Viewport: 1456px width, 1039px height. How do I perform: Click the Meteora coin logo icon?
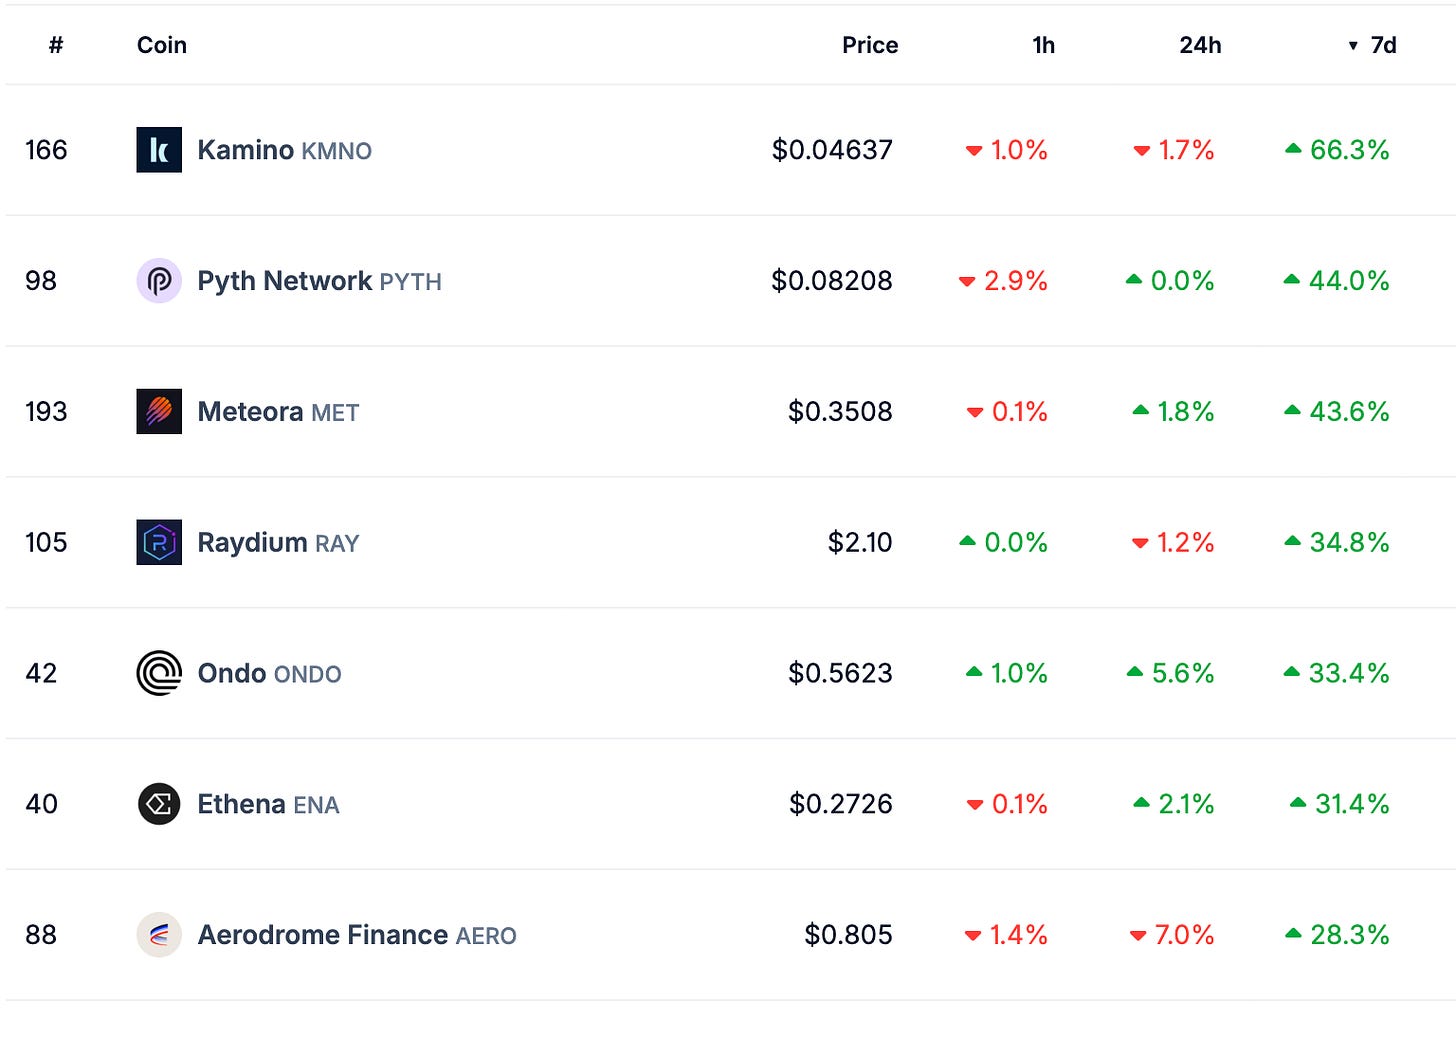(x=159, y=412)
